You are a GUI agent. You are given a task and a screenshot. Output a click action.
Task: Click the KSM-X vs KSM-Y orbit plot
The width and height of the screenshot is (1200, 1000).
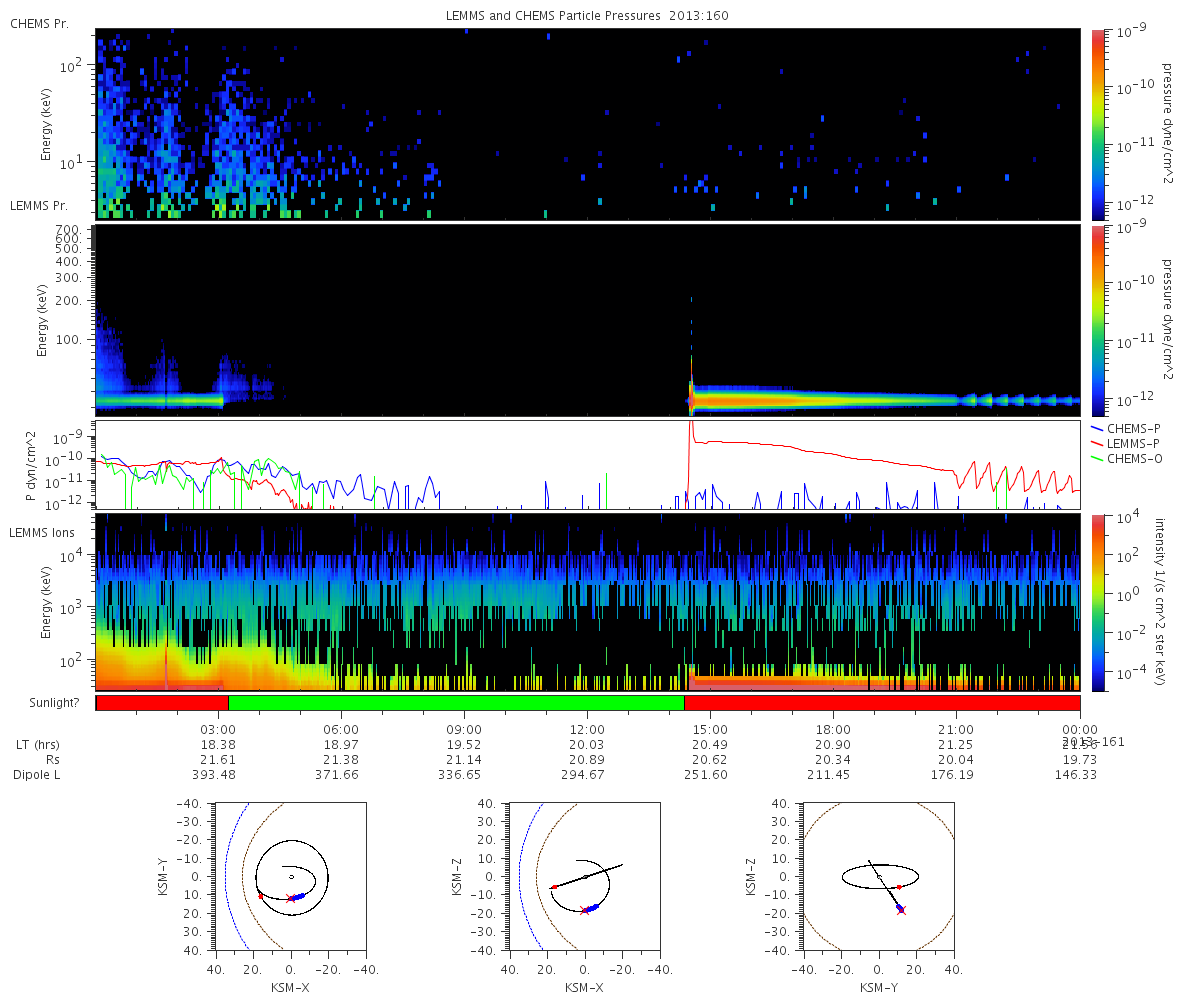tap(290, 876)
